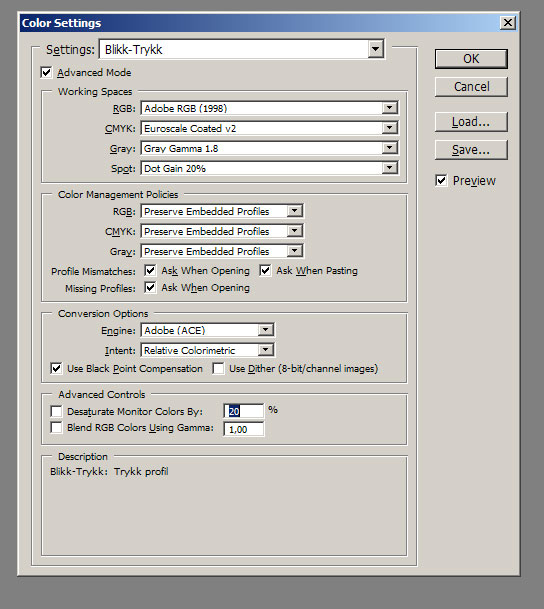
Task: Expand the Intent Relative Colorimetric dropdown
Action: tap(207, 350)
